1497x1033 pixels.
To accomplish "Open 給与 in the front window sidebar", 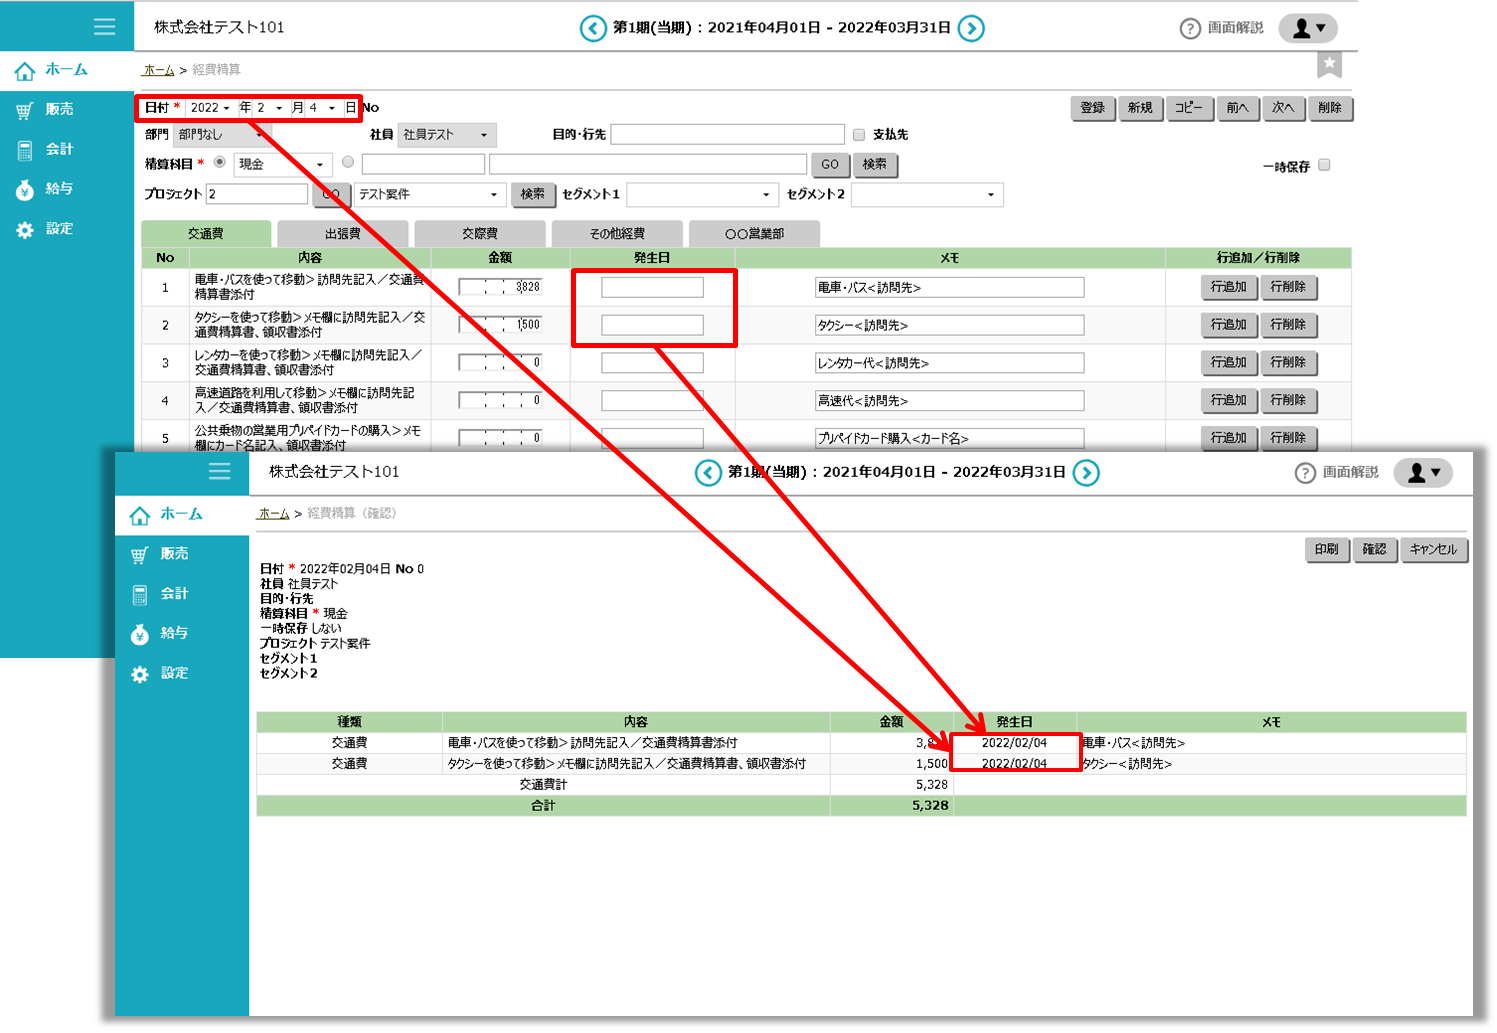I will click(x=173, y=633).
